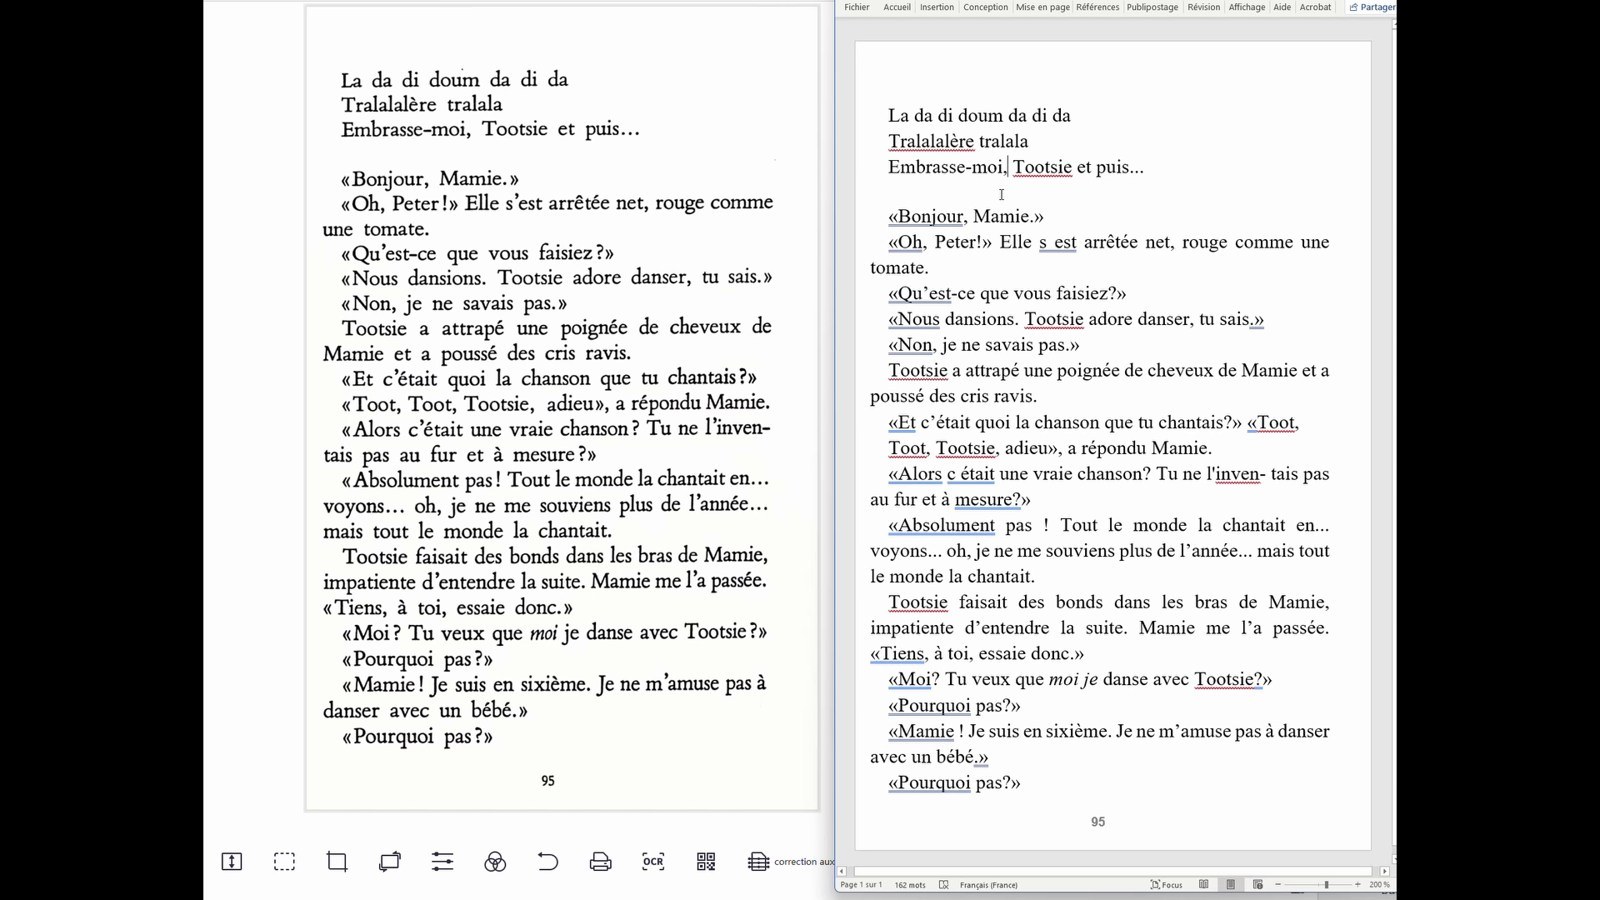Open the Révision ribbon tab
Viewport: 1600px width, 900px height.
coord(1204,7)
